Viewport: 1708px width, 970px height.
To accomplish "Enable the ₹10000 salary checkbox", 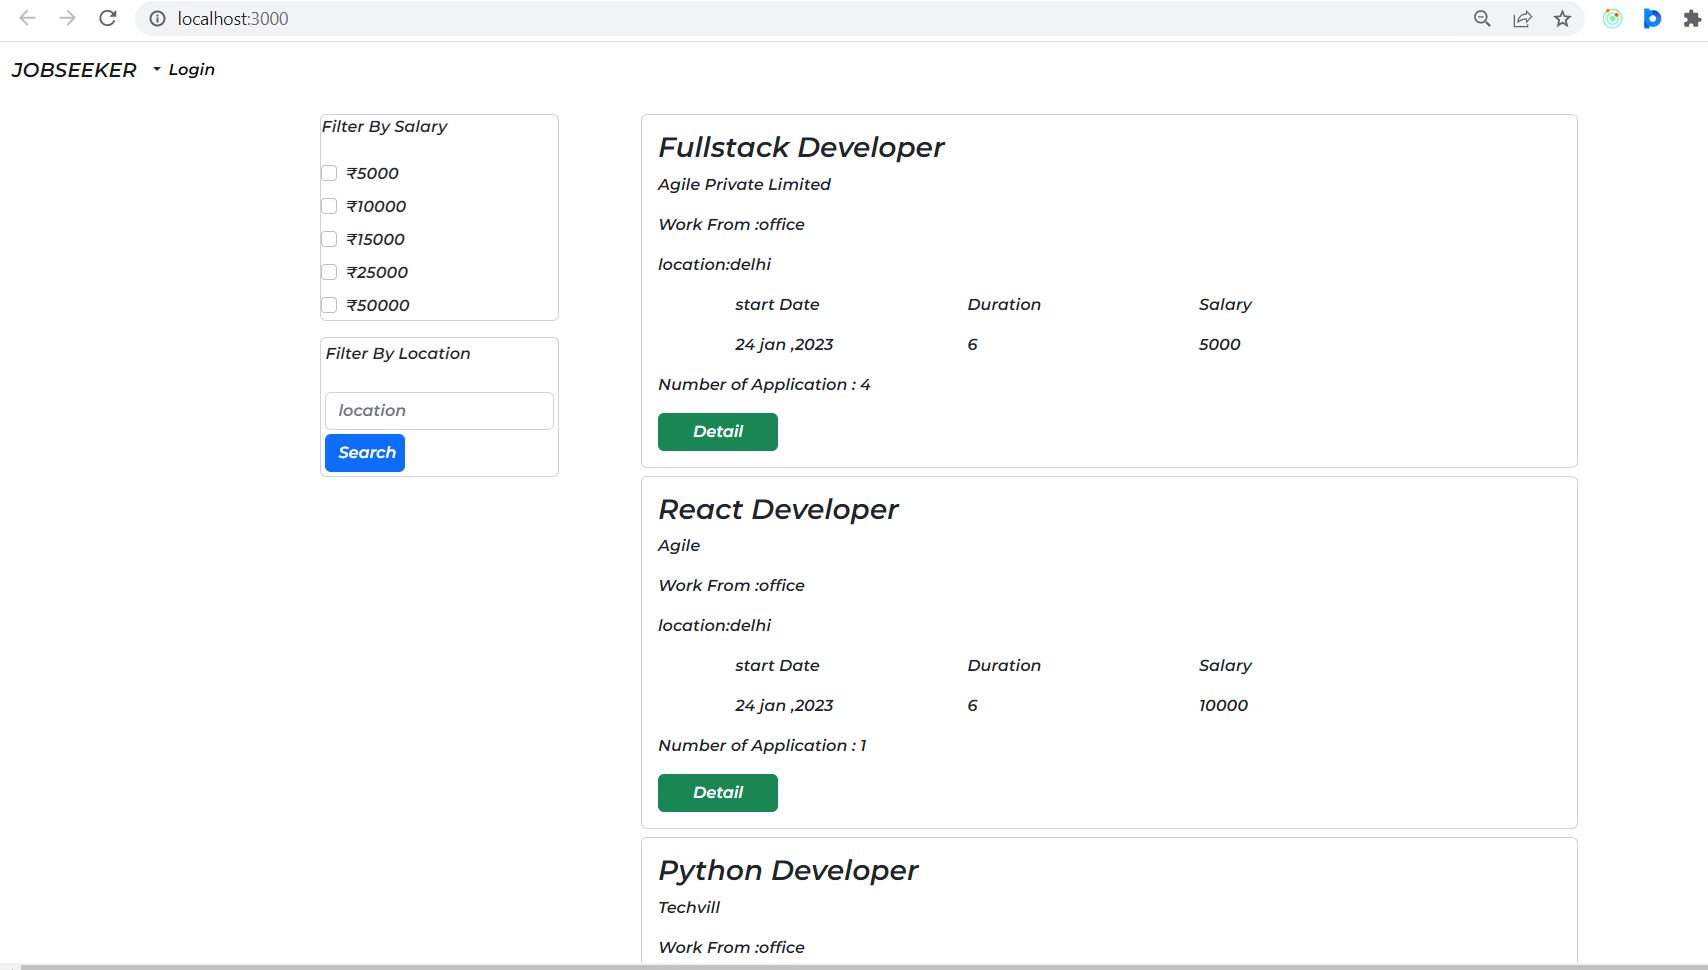I will point(329,206).
